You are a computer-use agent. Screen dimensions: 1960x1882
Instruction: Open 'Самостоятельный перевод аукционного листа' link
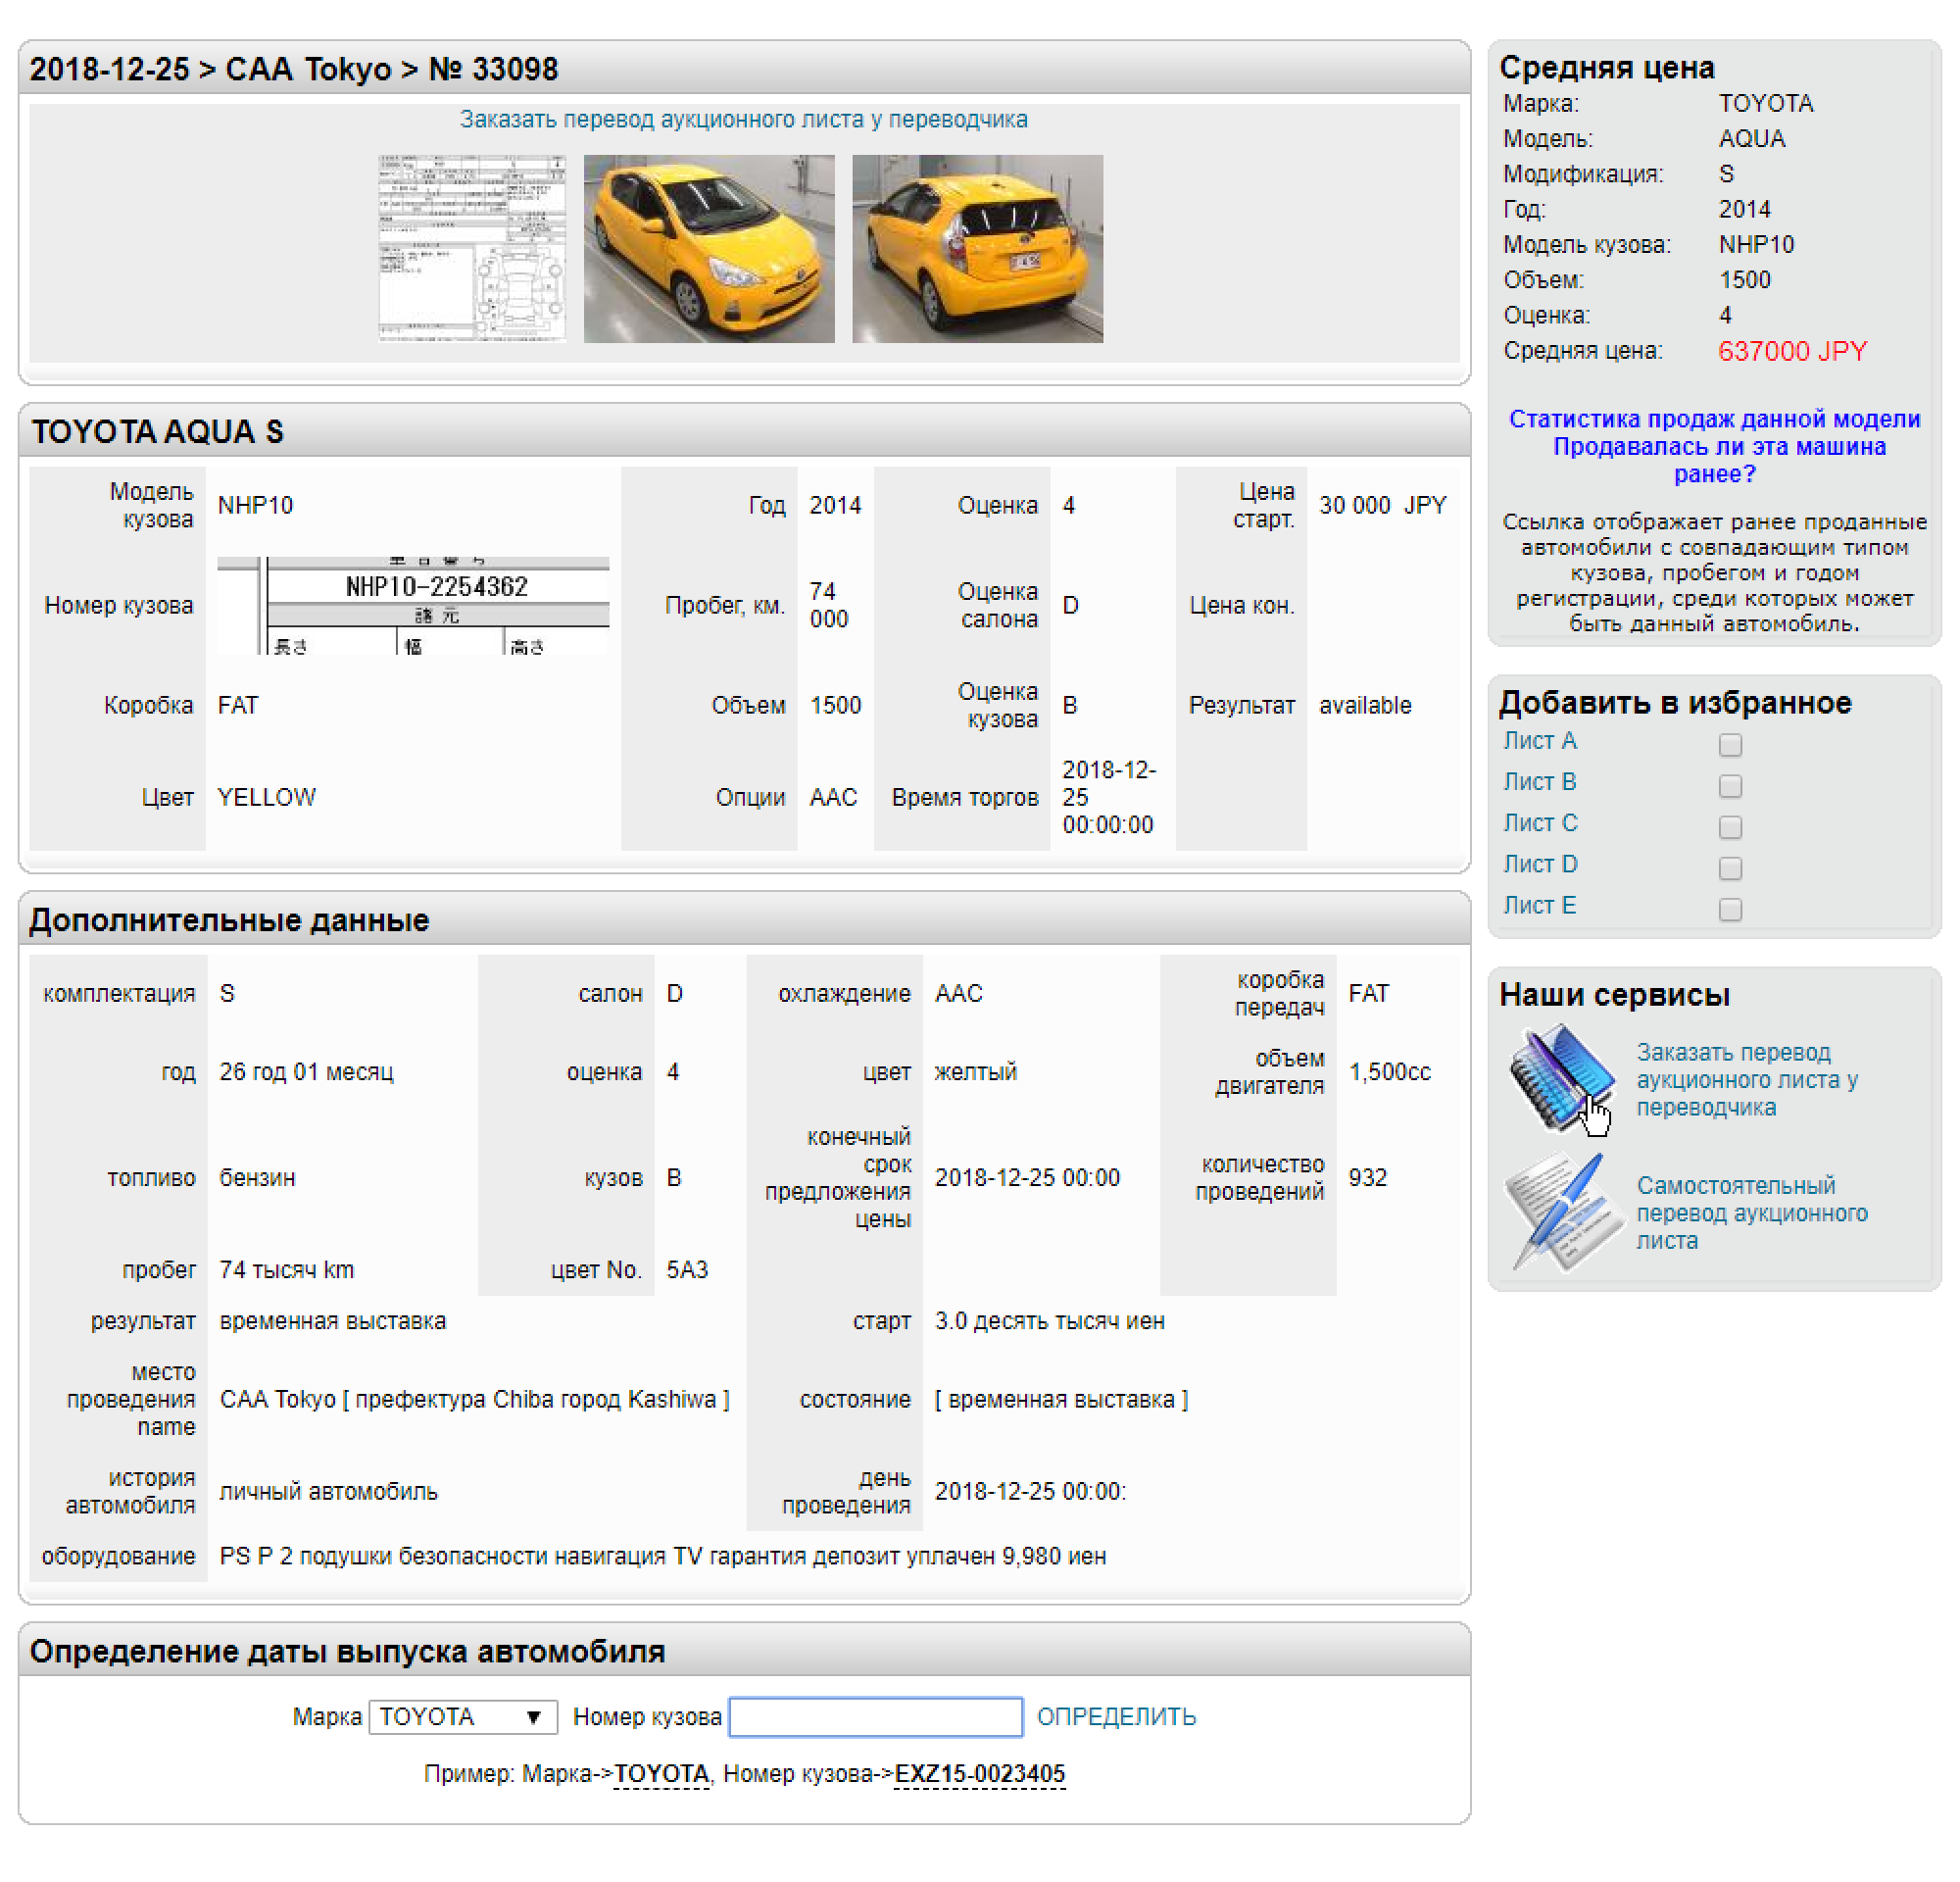pyautogui.click(x=1751, y=1212)
